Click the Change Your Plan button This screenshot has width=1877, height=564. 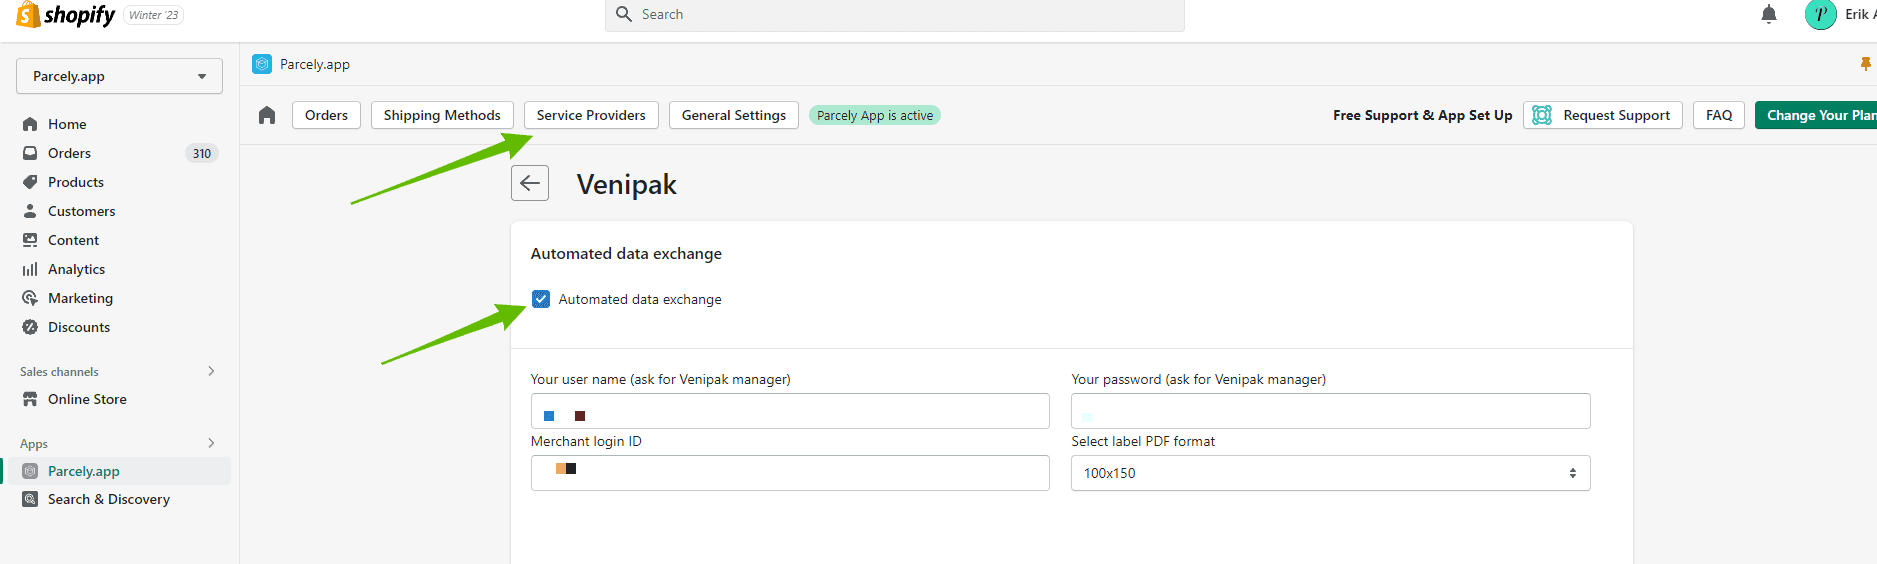(1818, 115)
